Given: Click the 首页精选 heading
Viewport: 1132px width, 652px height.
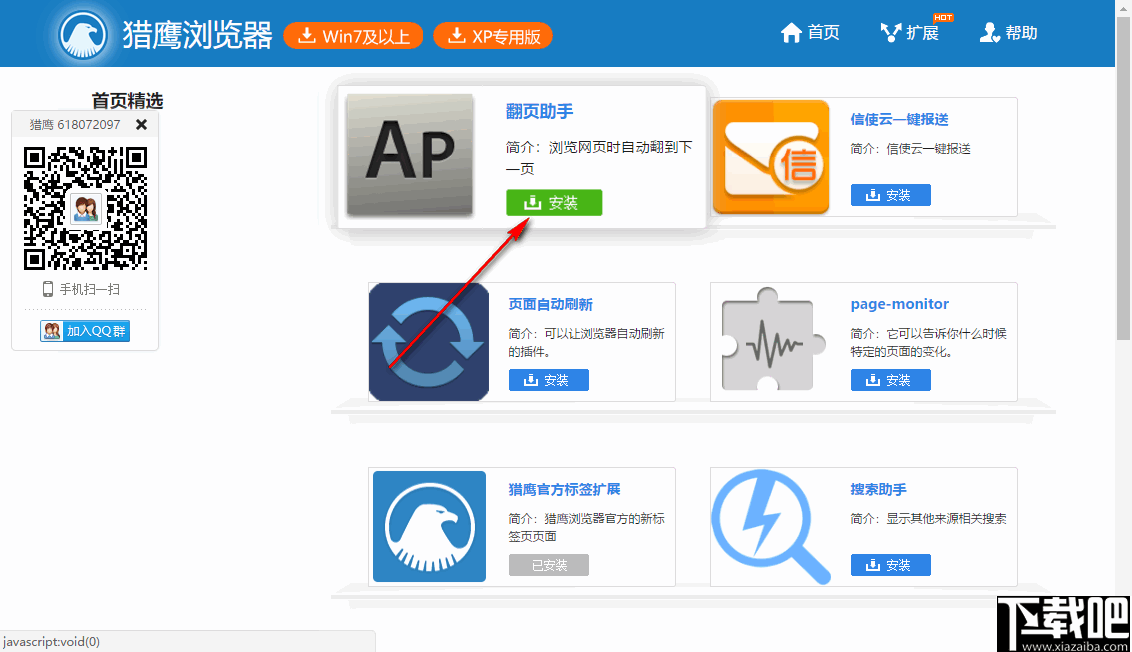Looking at the screenshot, I should pos(127,100).
